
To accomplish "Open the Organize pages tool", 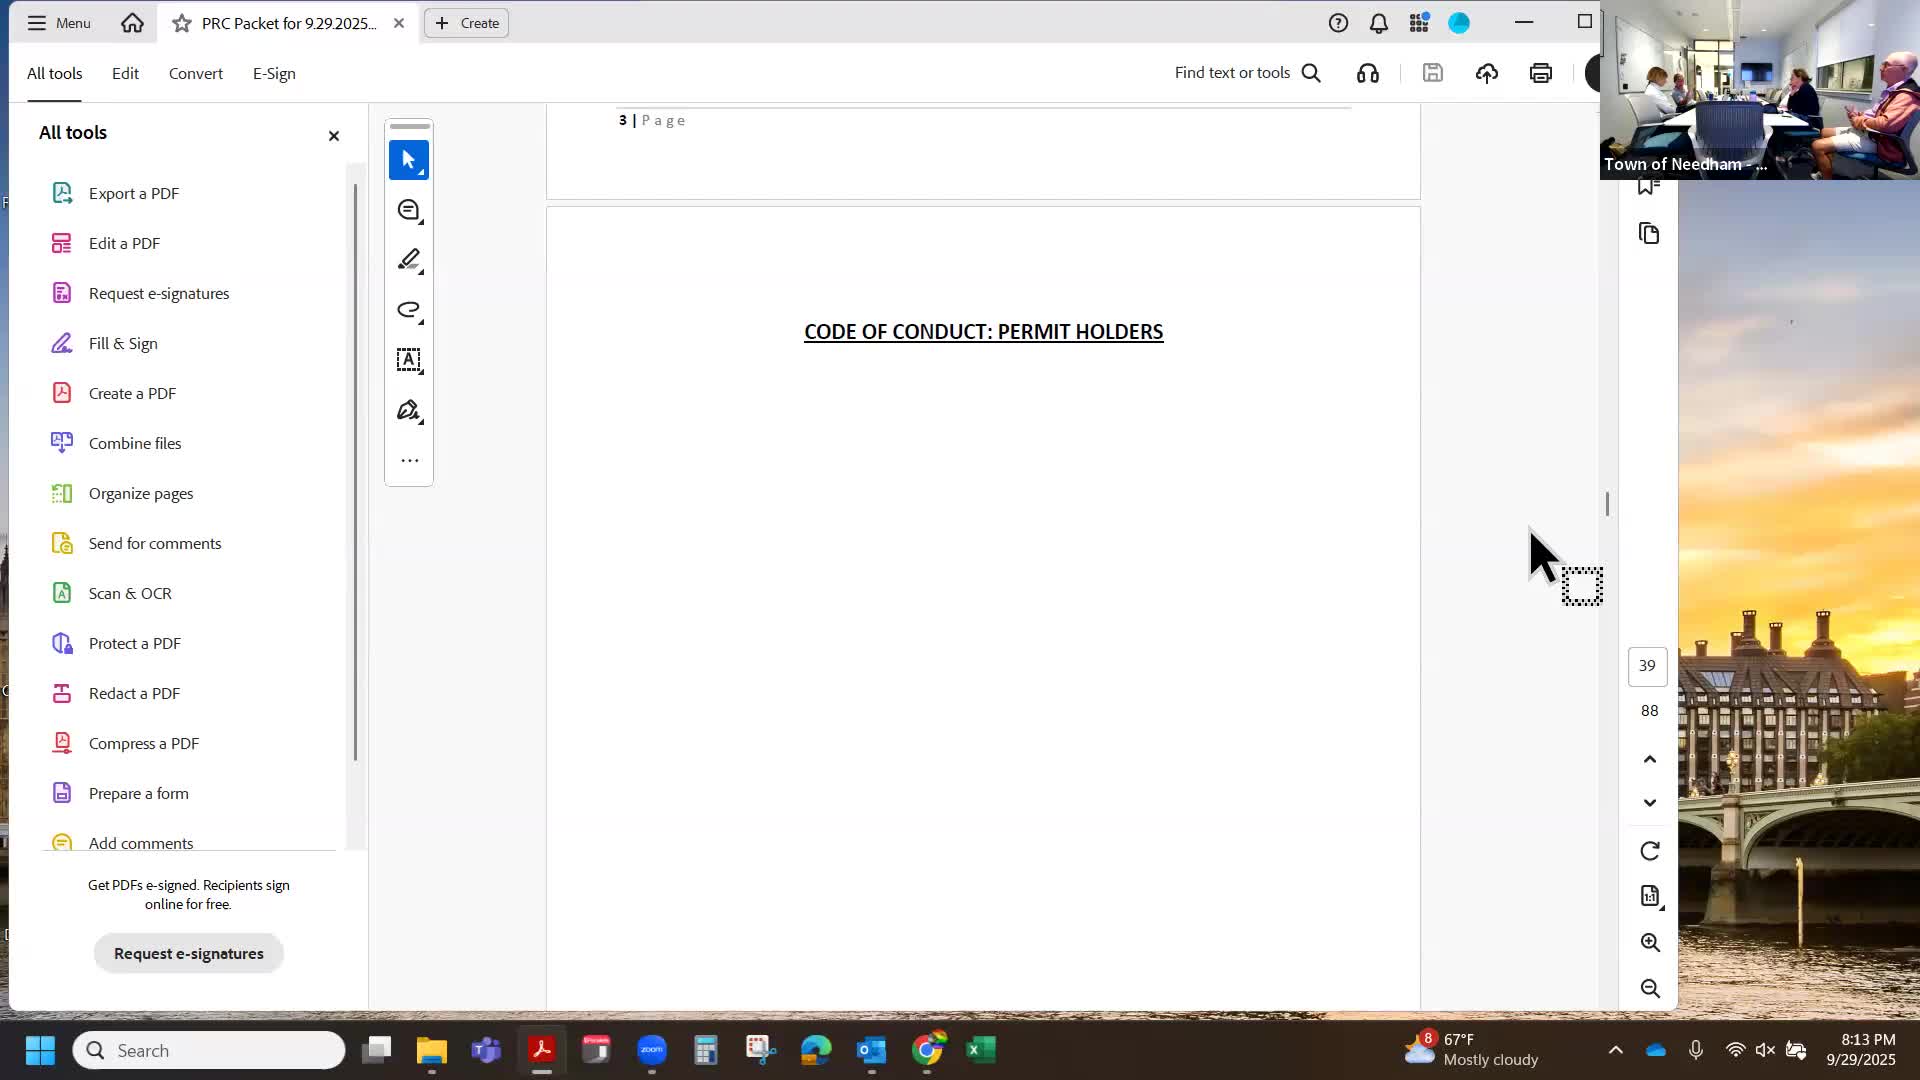I will [x=141, y=494].
